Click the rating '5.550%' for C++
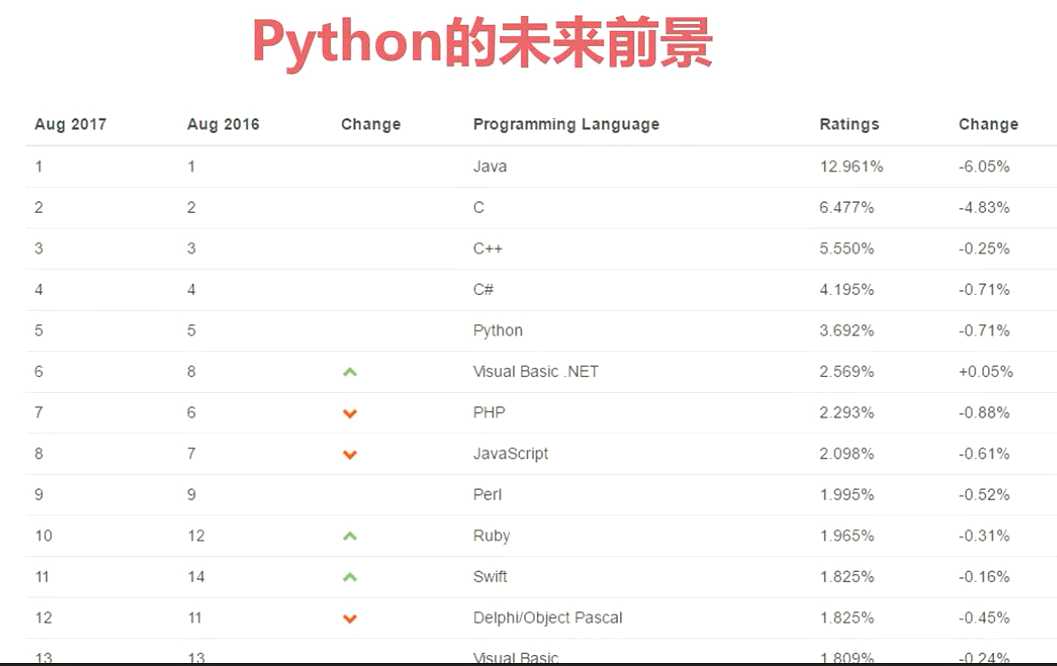The image size is (1057, 666). tap(847, 248)
